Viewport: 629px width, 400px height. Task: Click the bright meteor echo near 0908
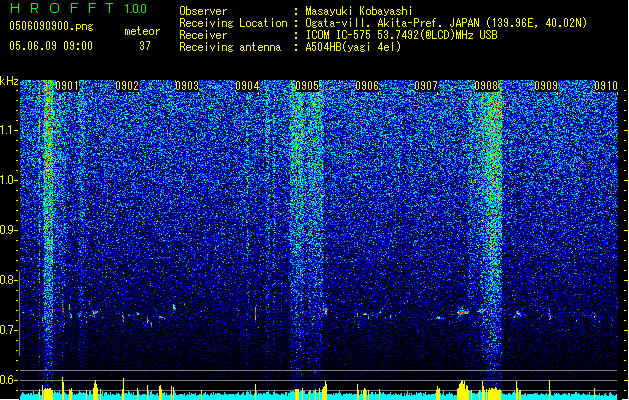[x=463, y=312]
